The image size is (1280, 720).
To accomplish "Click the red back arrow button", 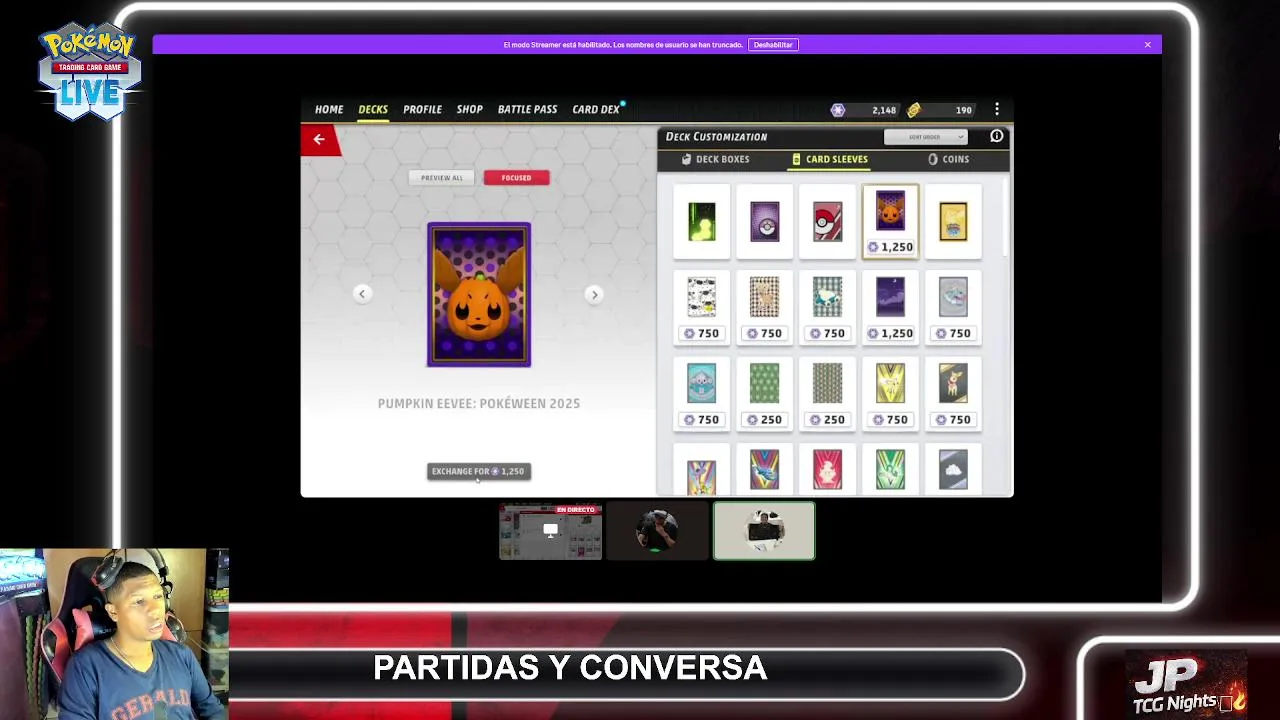I will tap(319, 140).
